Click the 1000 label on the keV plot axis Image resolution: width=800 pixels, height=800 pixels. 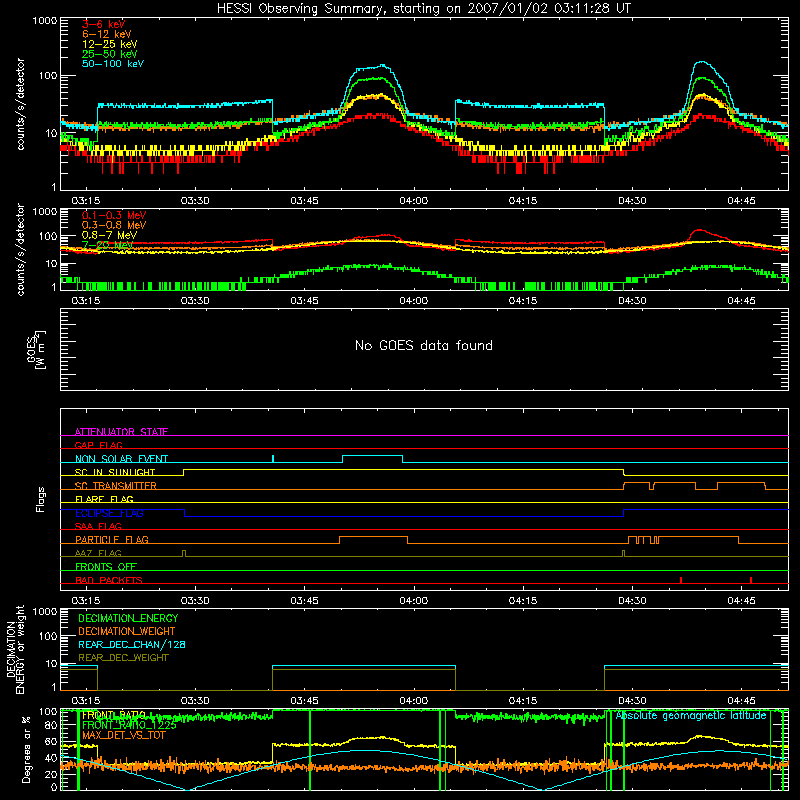pyautogui.click(x=45, y=21)
